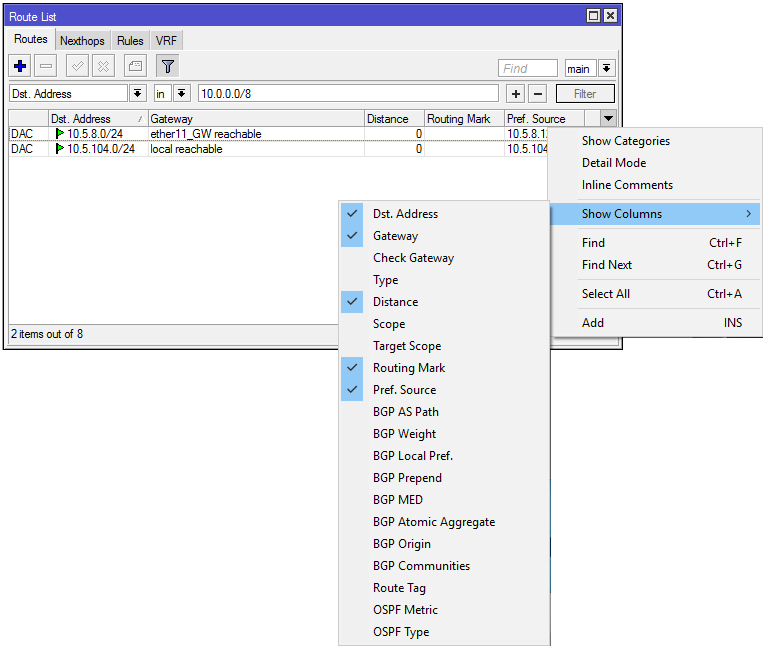Toggle the funnel Filter icon

[x=167, y=66]
